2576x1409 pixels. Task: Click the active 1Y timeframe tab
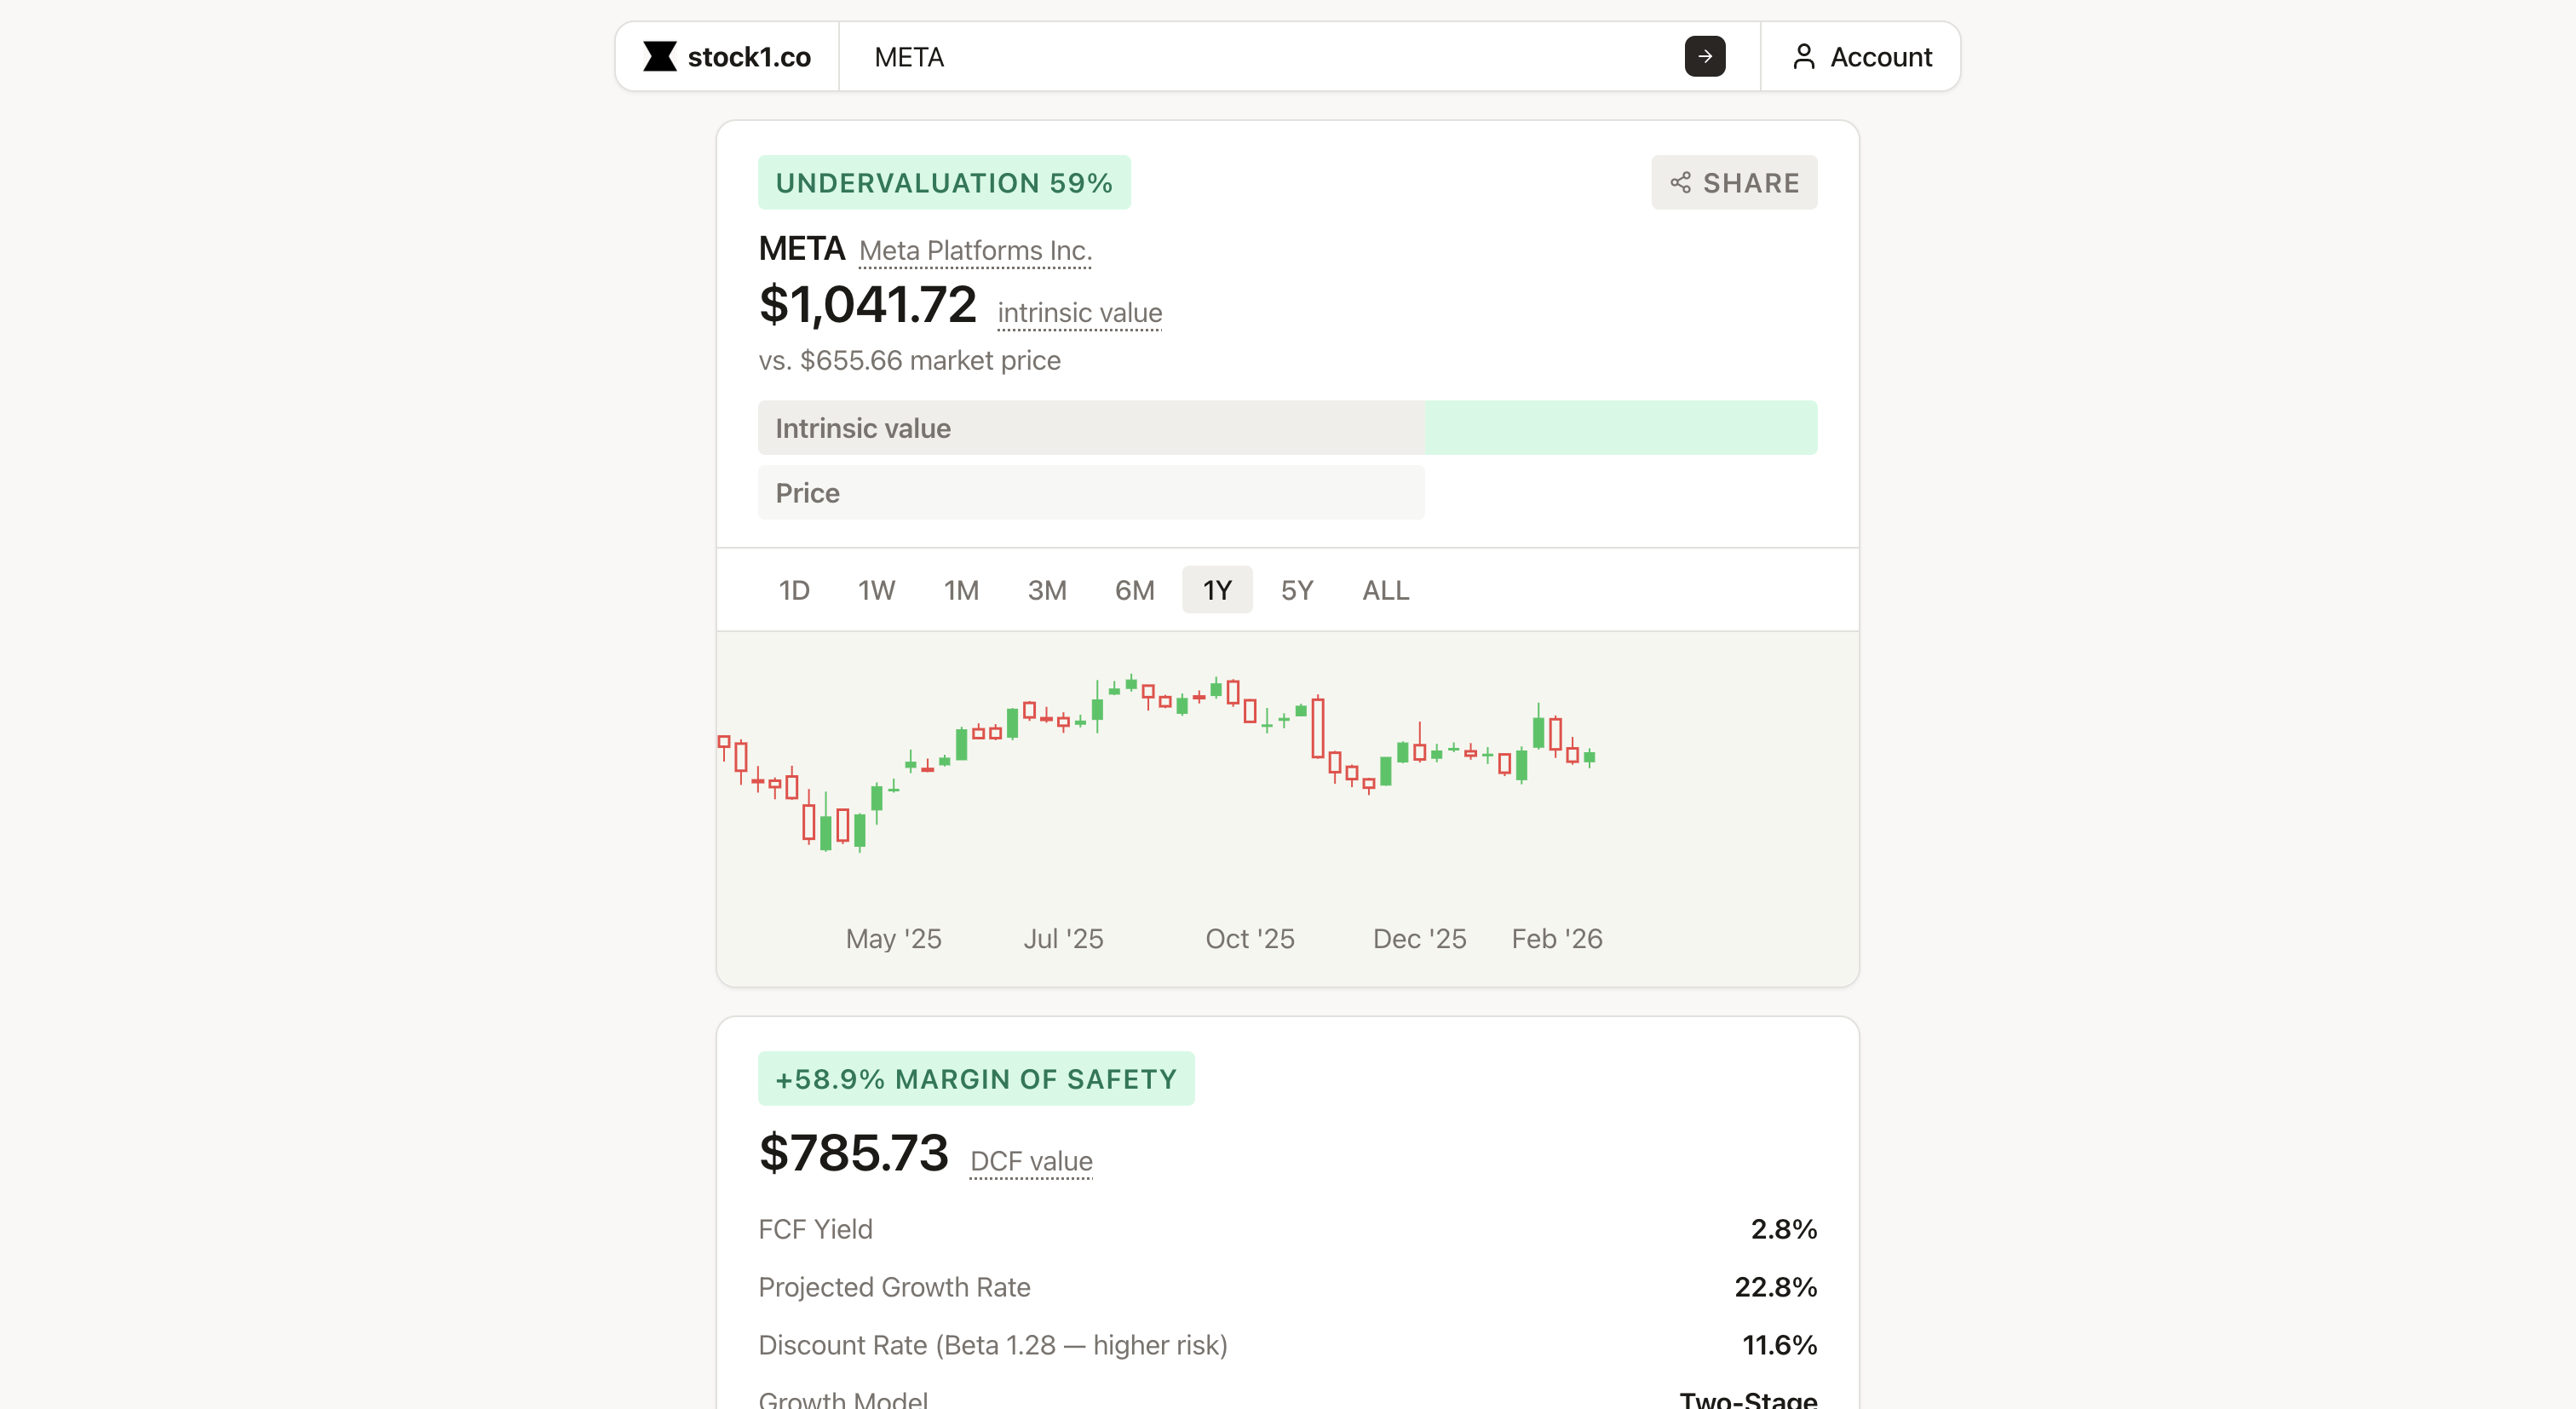pyautogui.click(x=1217, y=590)
